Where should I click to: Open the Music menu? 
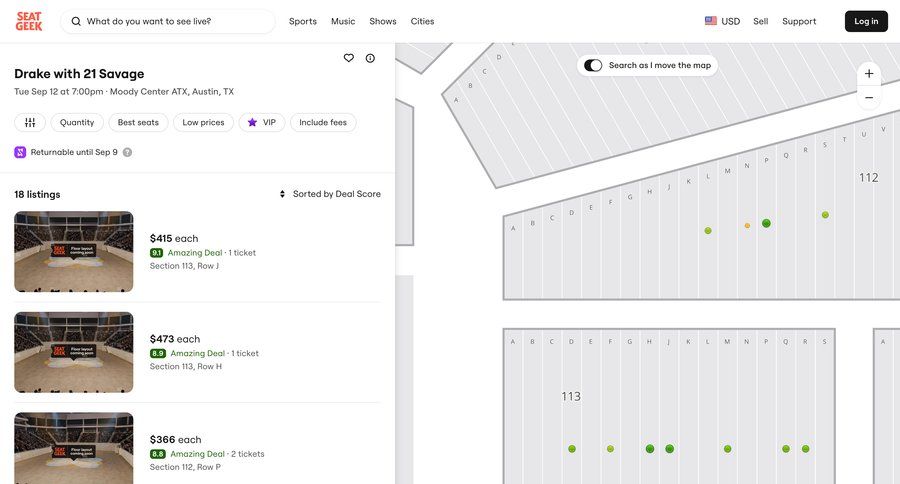click(343, 21)
